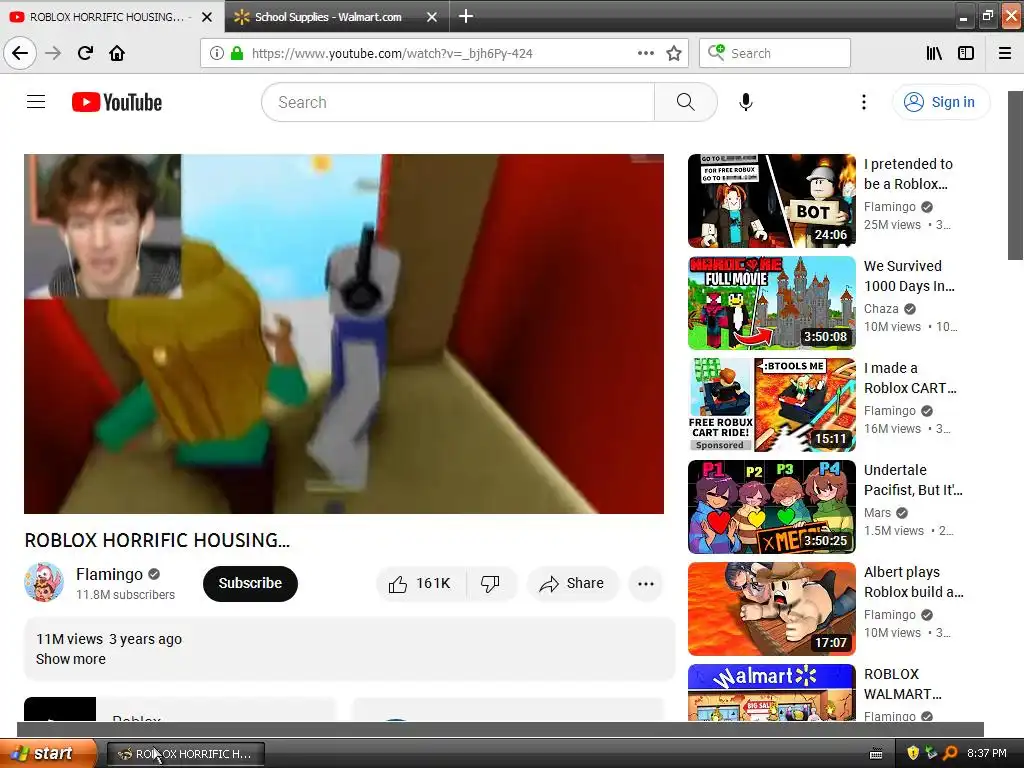The image size is (1024, 768).
Task: Click the security shield tray icon
Action: tap(913, 753)
